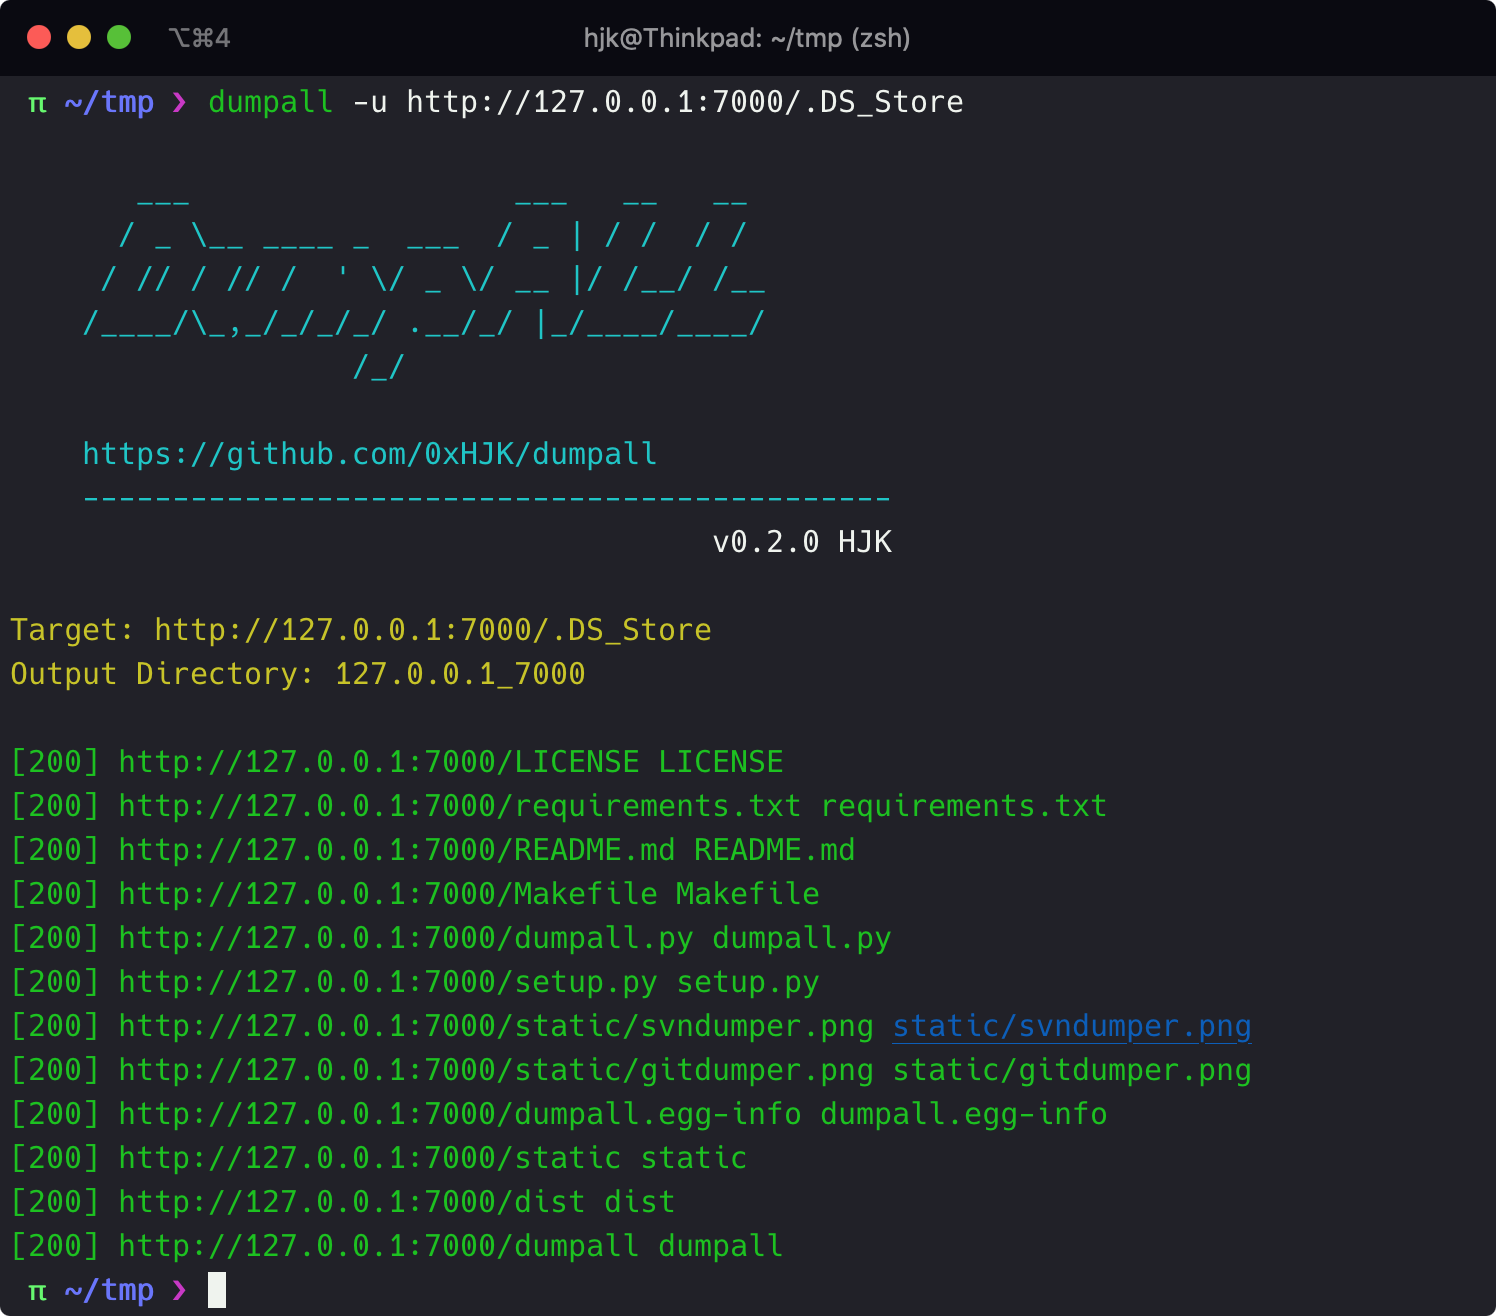This screenshot has width=1496, height=1316.
Task: Click the π symbol on the bottom prompt
Action: click(x=36, y=1290)
